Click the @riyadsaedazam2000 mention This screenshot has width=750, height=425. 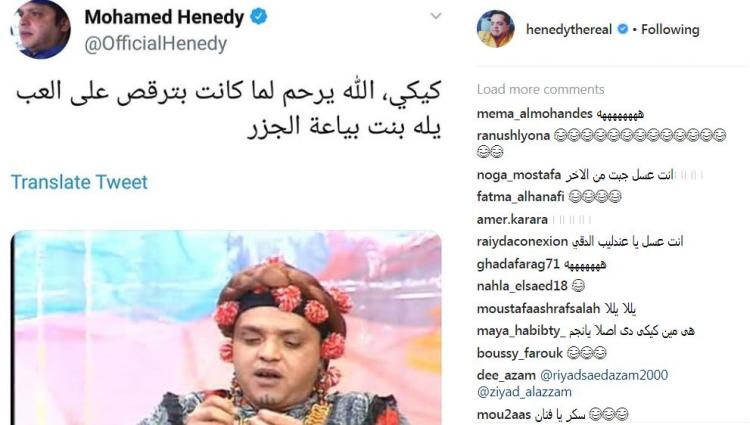click(604, 375)
